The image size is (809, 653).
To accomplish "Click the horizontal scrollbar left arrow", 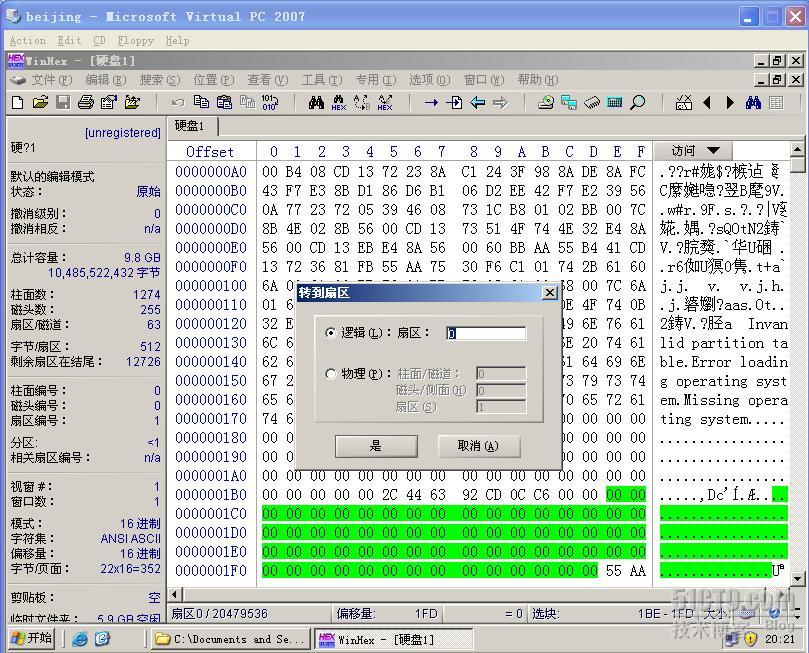I will pos(174,595).
